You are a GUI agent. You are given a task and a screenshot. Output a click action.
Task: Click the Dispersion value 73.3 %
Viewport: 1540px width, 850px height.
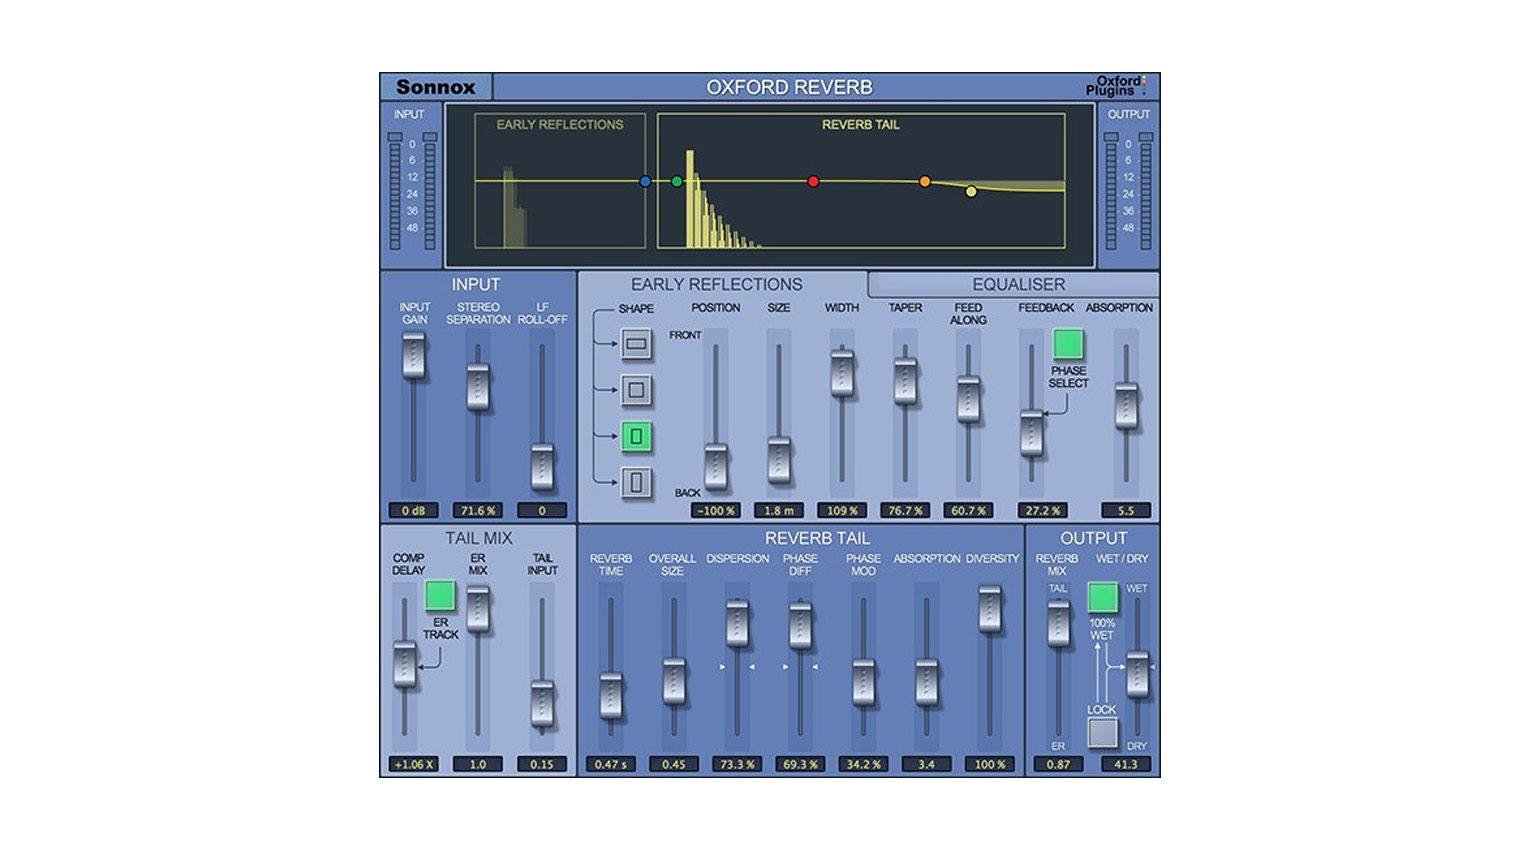coord(737,765)
